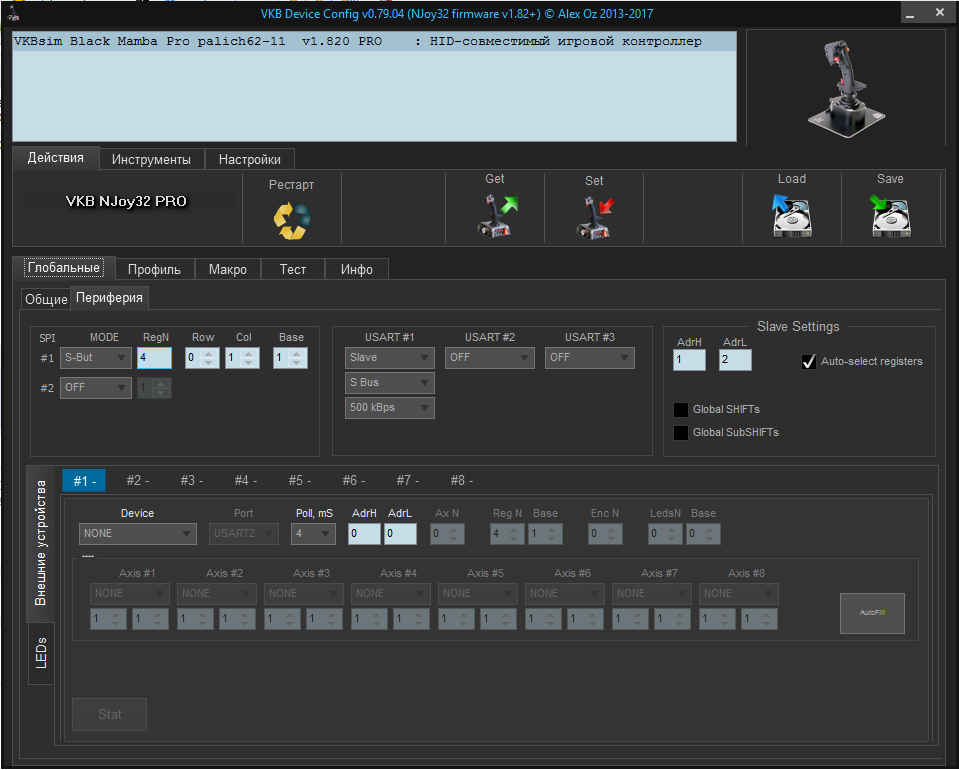Click device AdrH input field
The height and width of the screenshot is (770, 959).
tap(365, 534)
